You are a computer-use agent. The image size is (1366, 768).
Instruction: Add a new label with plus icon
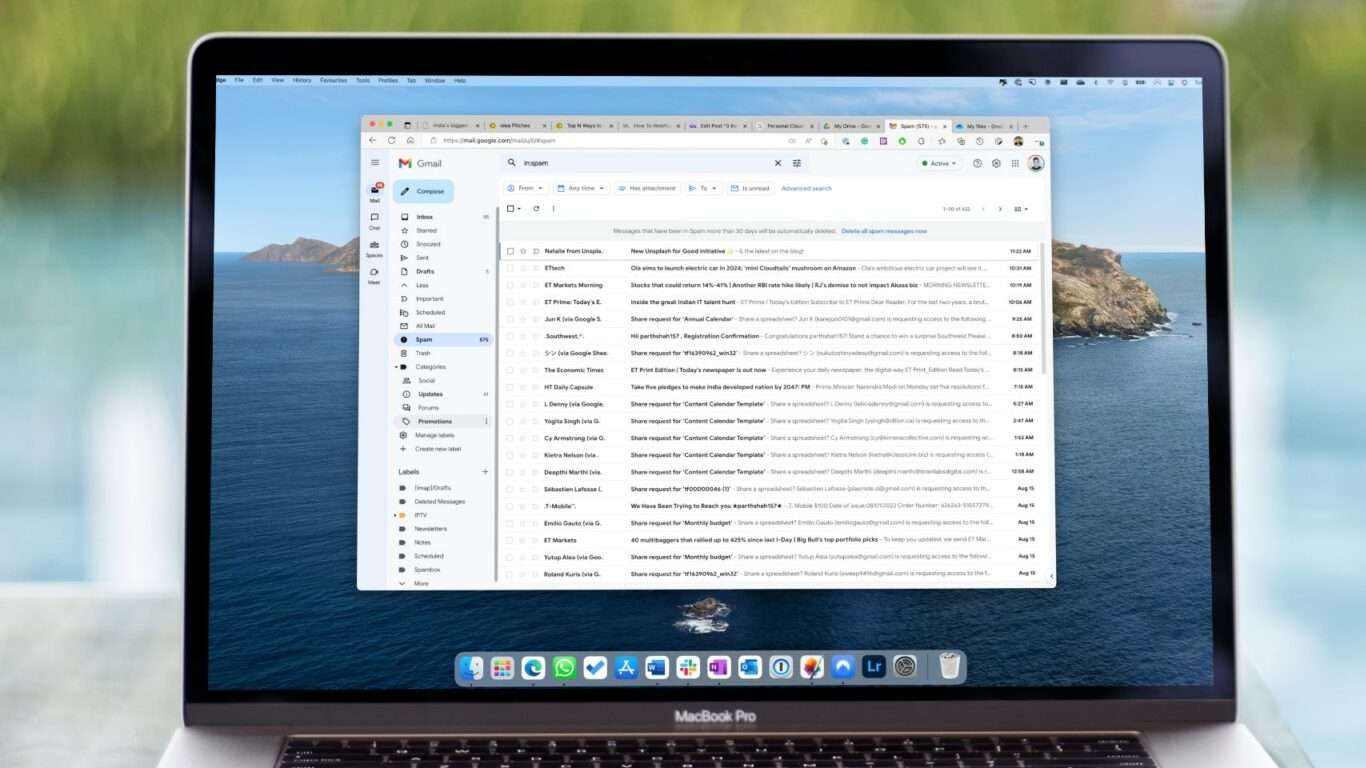486,471
